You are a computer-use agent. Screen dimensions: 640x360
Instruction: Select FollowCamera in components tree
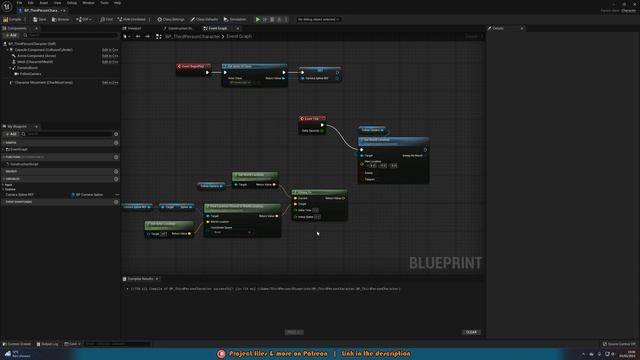[30, 74]
